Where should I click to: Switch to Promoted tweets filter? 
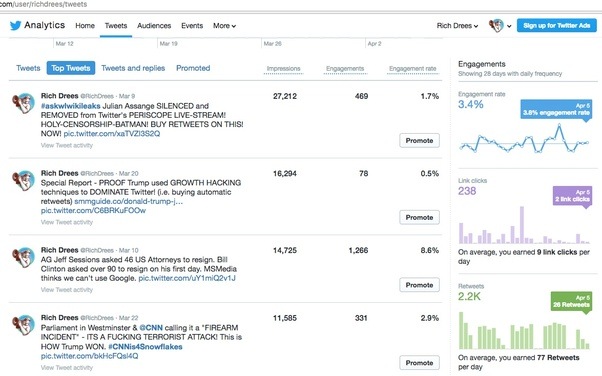click(193, 68)
